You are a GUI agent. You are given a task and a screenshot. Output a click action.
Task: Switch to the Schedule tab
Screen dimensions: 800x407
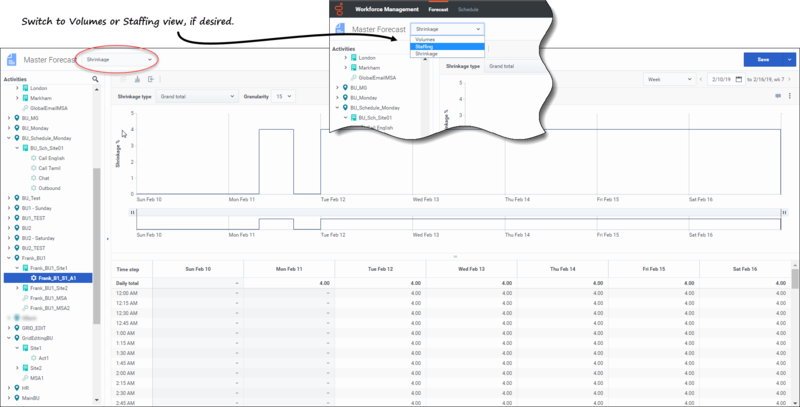click(468, 8)
